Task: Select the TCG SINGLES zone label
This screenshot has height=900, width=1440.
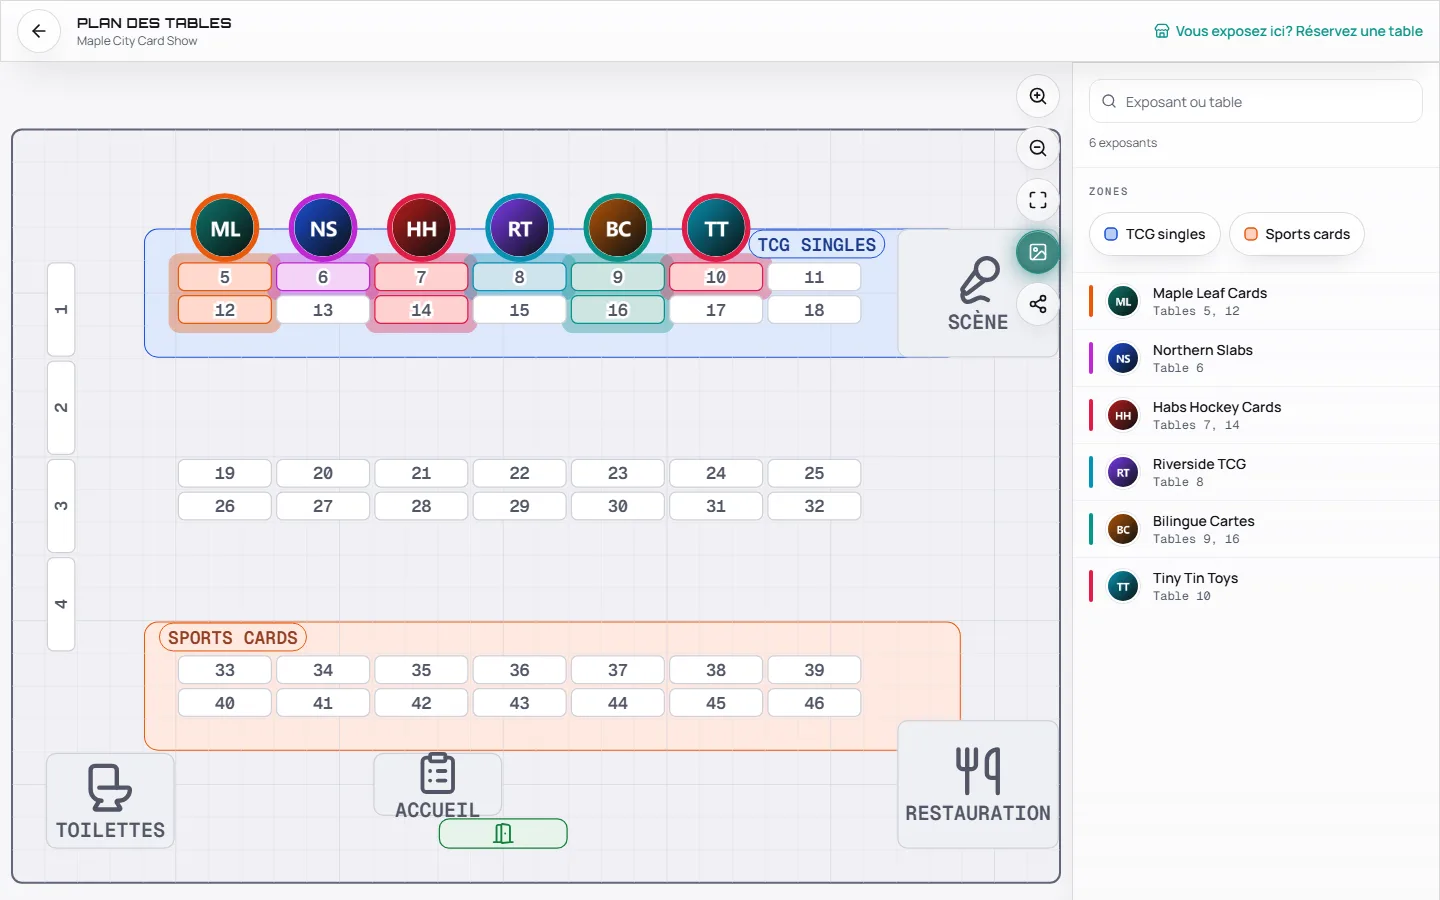Action: coord(817,244)
